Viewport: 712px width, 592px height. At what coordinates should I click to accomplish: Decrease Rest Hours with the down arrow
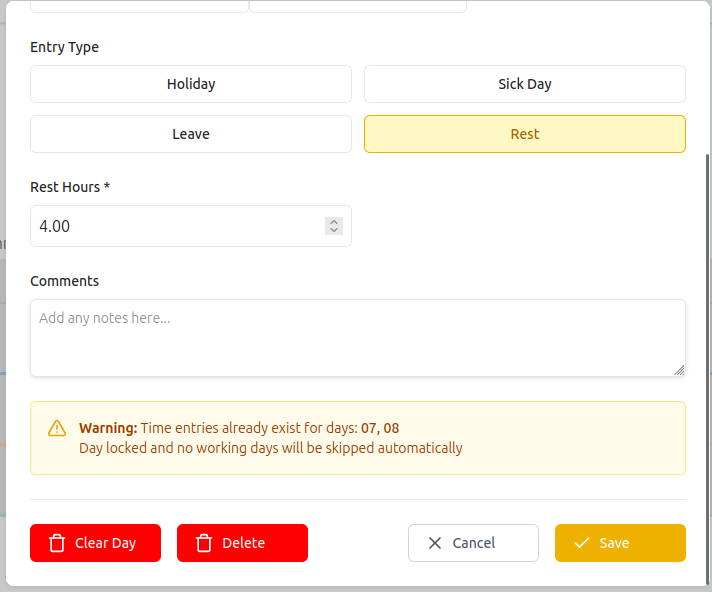pos(334,231)
